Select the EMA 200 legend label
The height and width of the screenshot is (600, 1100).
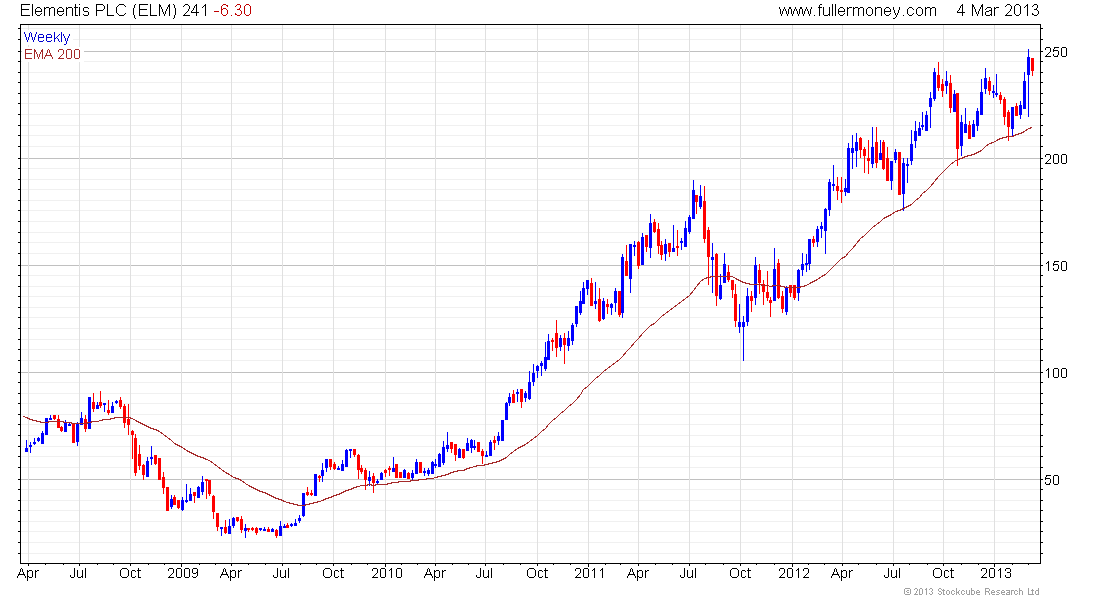click(52, 54)
